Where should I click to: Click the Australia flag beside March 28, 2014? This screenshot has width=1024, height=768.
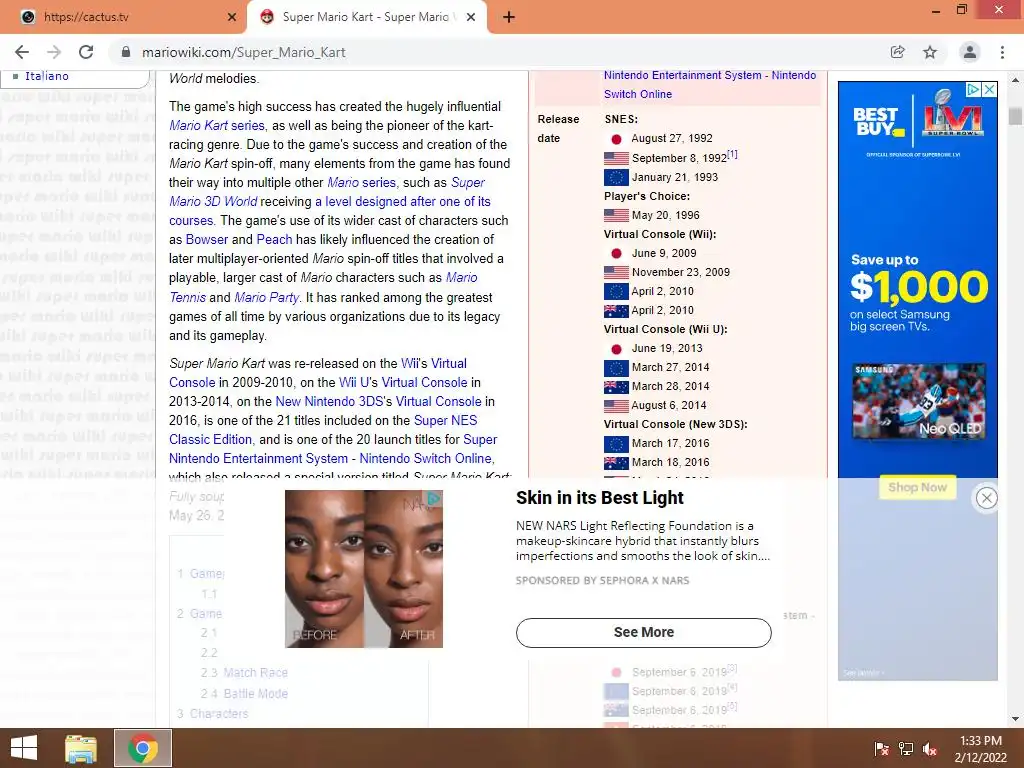(x=616, y=387)
